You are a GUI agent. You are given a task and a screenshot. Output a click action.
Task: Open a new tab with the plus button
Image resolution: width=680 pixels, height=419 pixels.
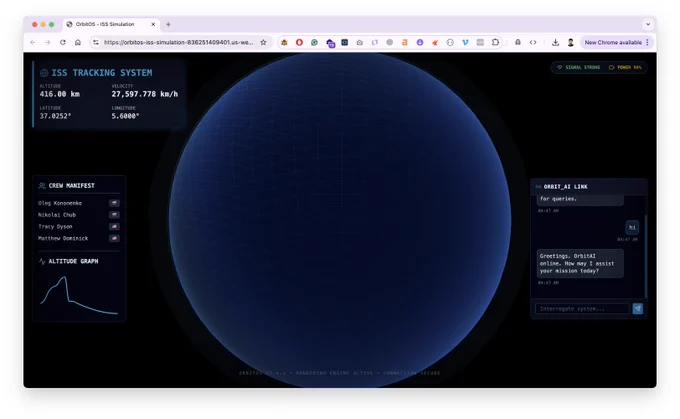click(168, 24)
